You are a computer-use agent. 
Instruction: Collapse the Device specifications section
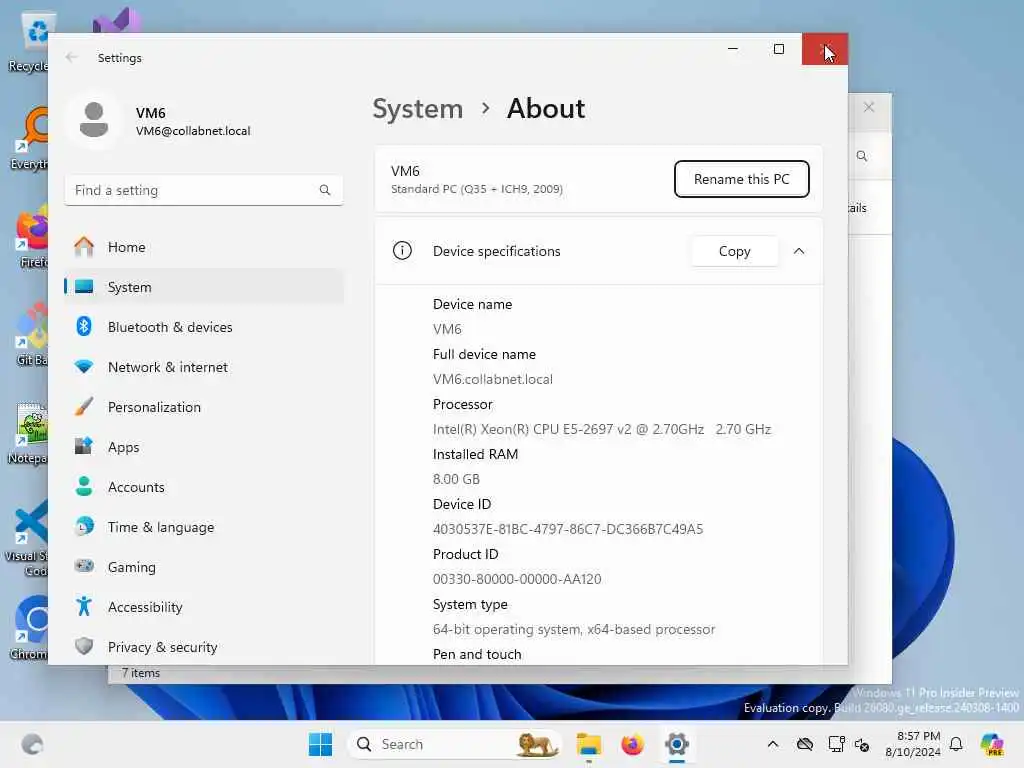pyautogui.click(x=799, y=251)
